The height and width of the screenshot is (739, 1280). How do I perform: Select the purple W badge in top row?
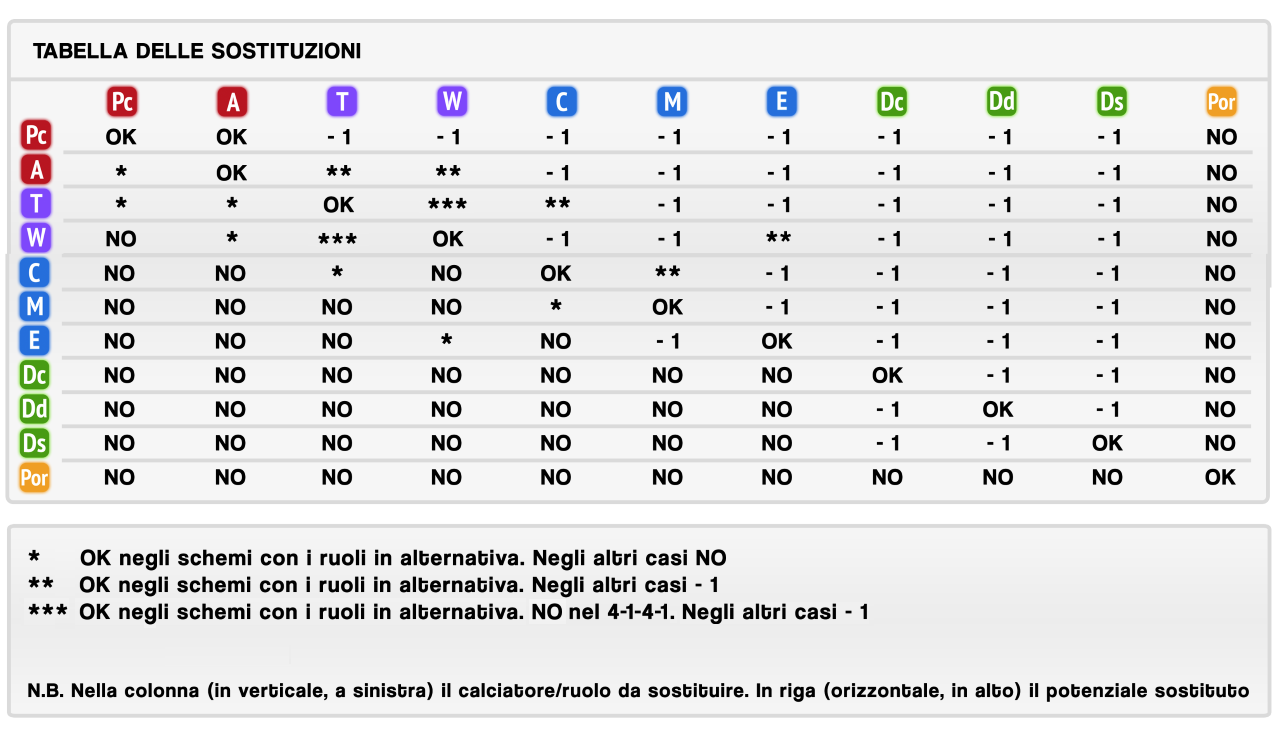pos(452,101)
